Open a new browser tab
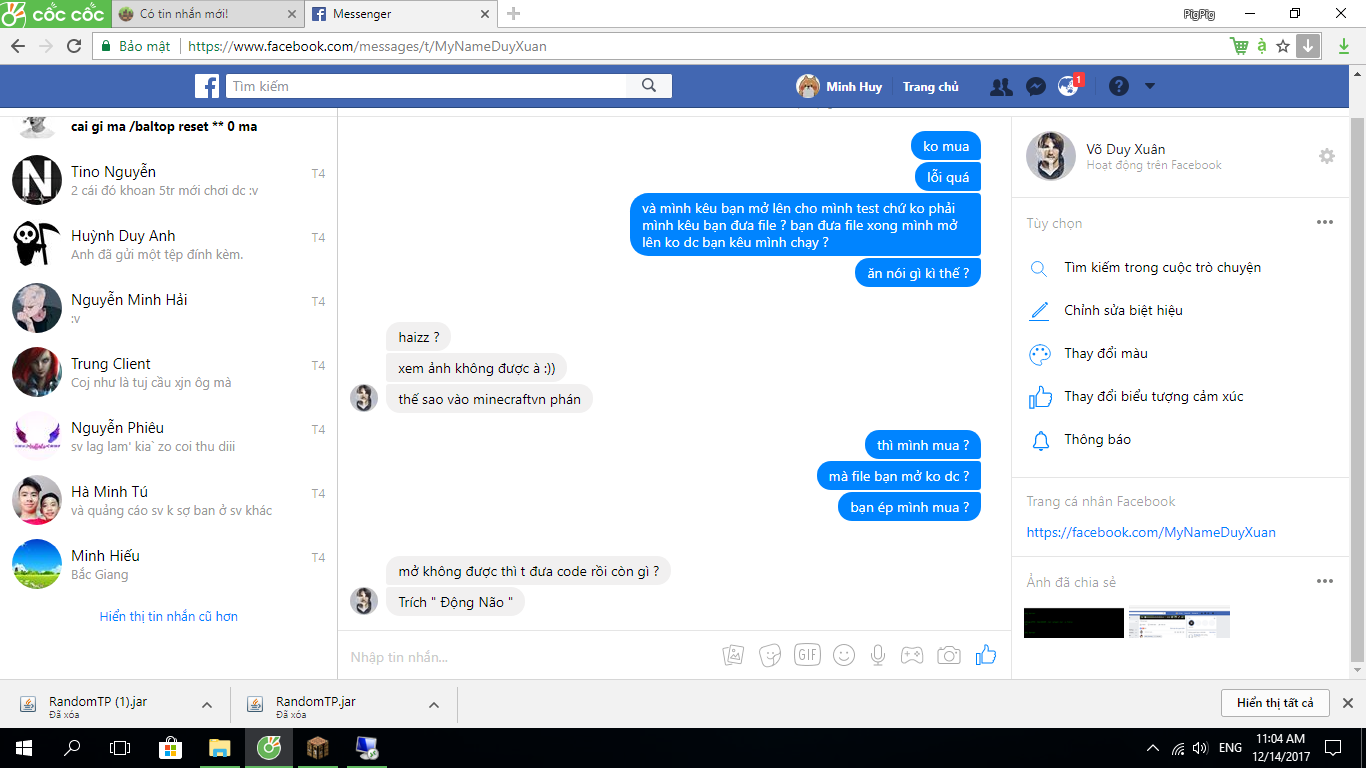The height and width of the screenshot is (768, 1366). pyautogui.click(x=514, y=14)
